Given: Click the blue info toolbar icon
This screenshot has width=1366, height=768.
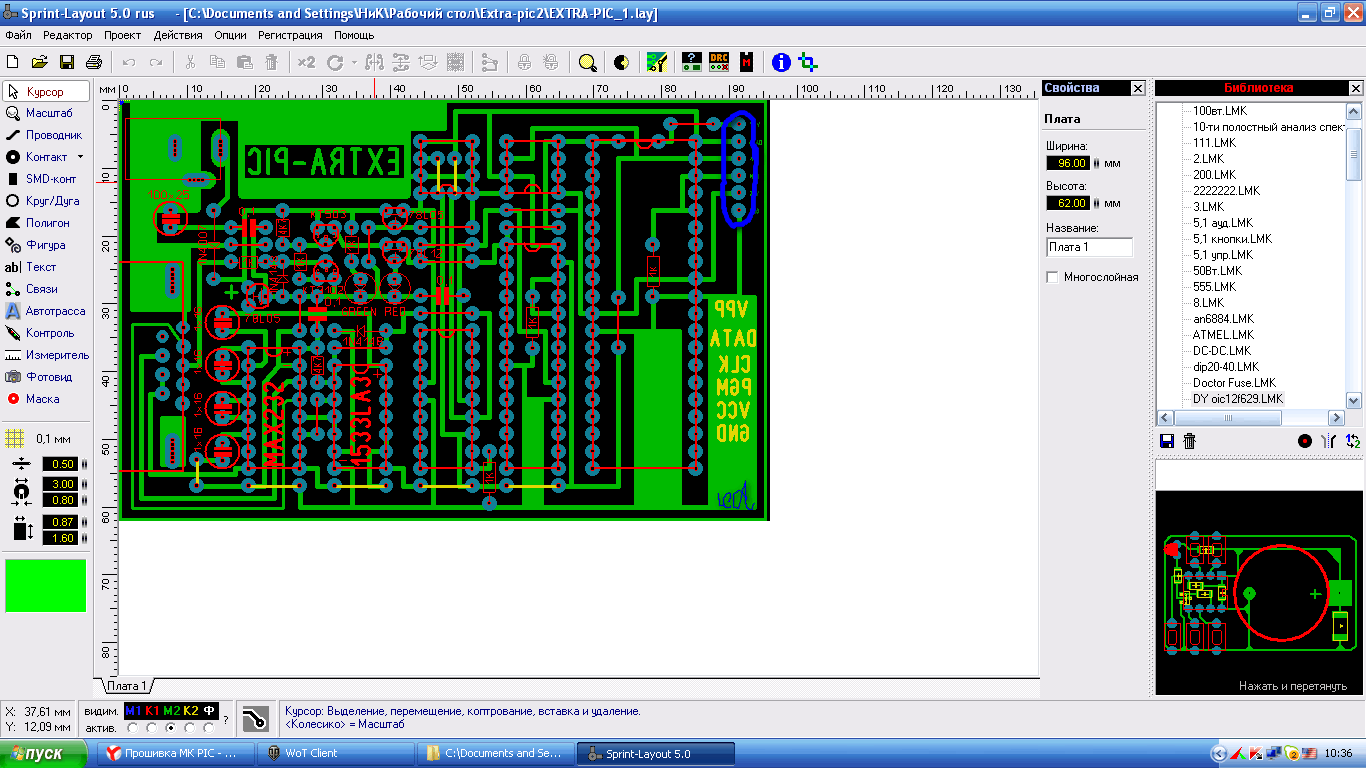Looking at the screenshot, I should click(781, 62).
